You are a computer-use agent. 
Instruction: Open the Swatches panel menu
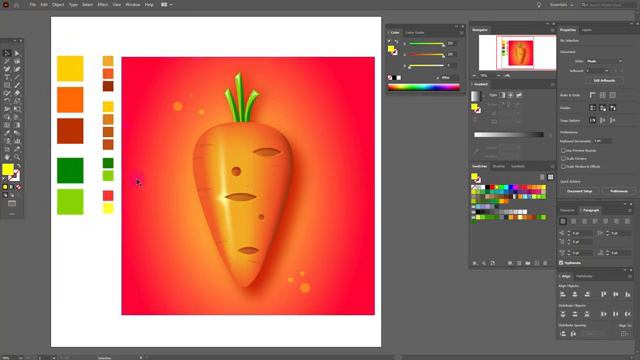pyautogui.click(x=553, y=167)
